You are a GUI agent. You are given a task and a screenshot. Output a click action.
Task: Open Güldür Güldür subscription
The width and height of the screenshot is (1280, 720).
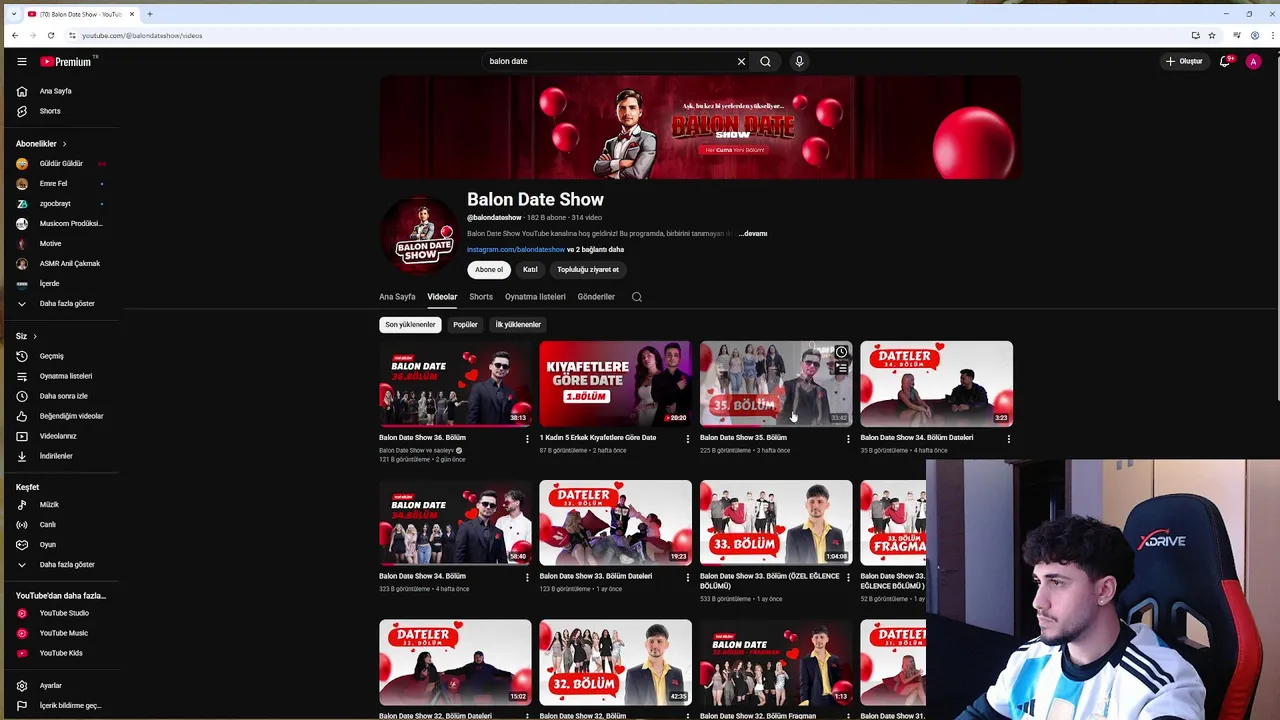60,164
